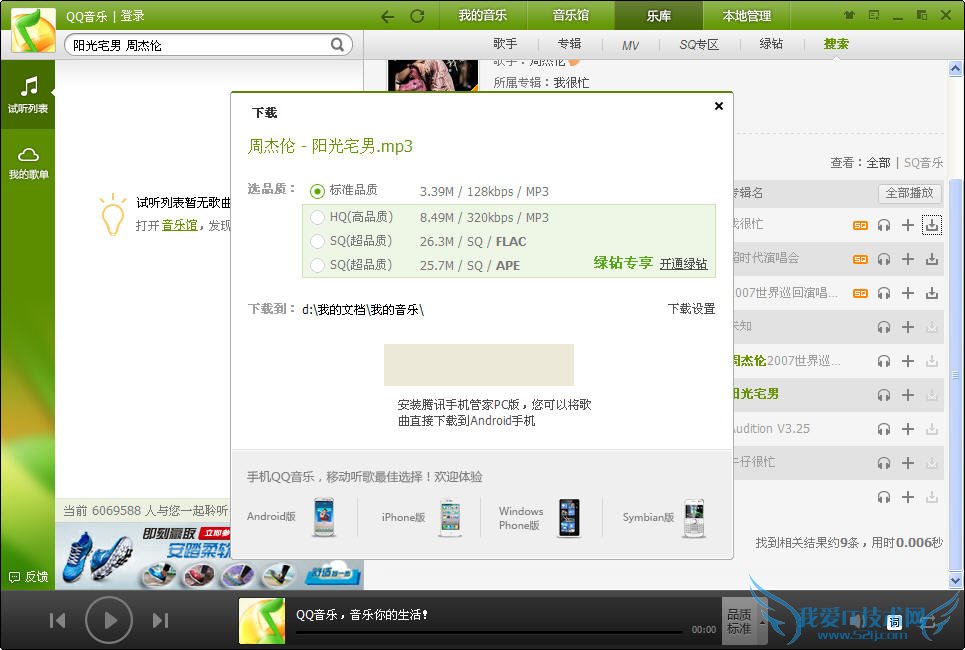965x650 pixels.
Task: Click the sneaker advertisement banner
Action: click(x=209, y=556)
